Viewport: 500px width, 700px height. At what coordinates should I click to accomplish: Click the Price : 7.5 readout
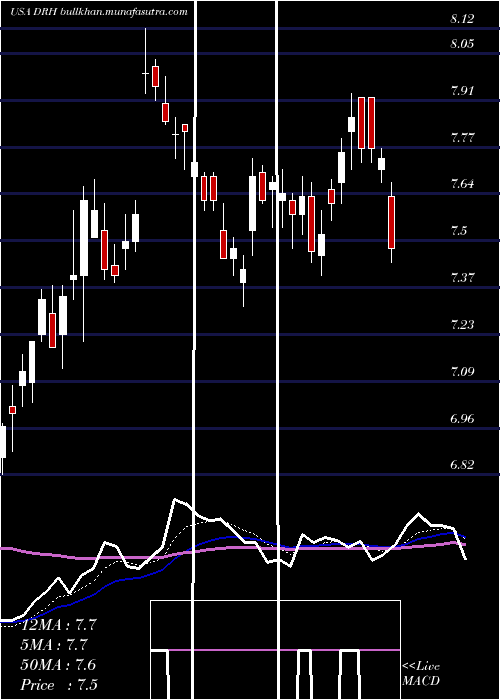click(x=59, y=685)
